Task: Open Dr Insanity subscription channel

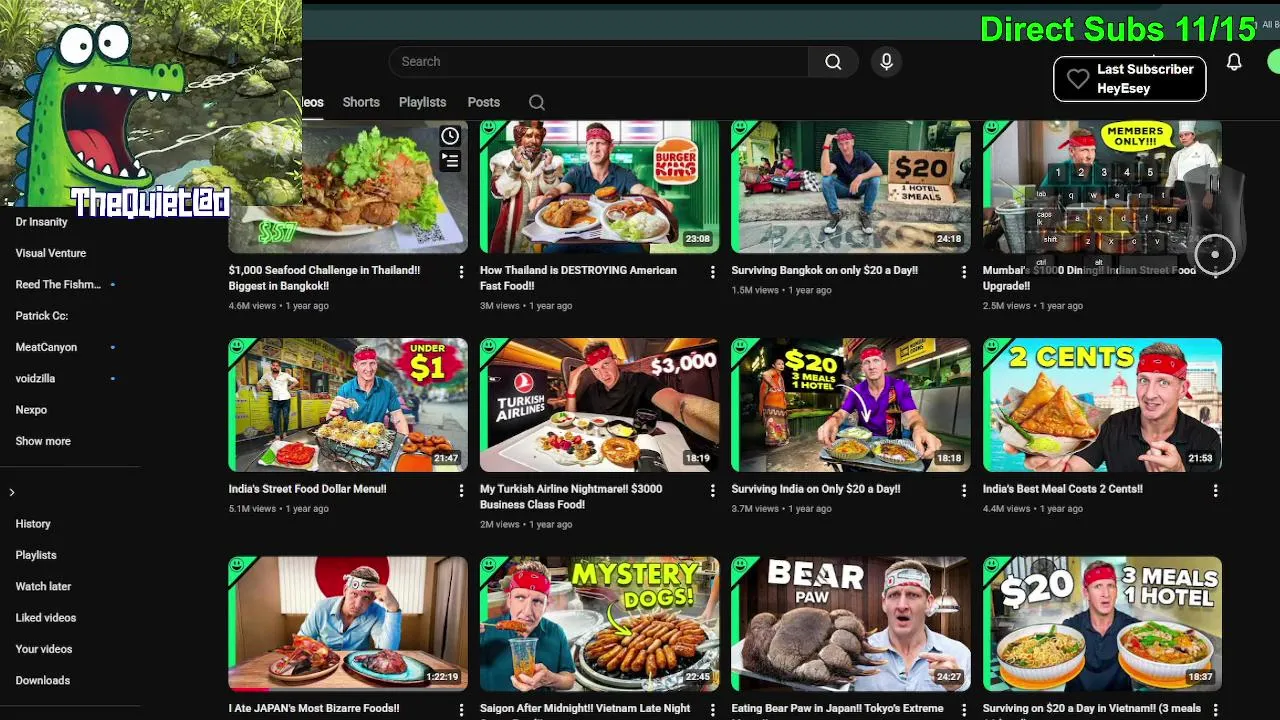Action: pos(42,222)
